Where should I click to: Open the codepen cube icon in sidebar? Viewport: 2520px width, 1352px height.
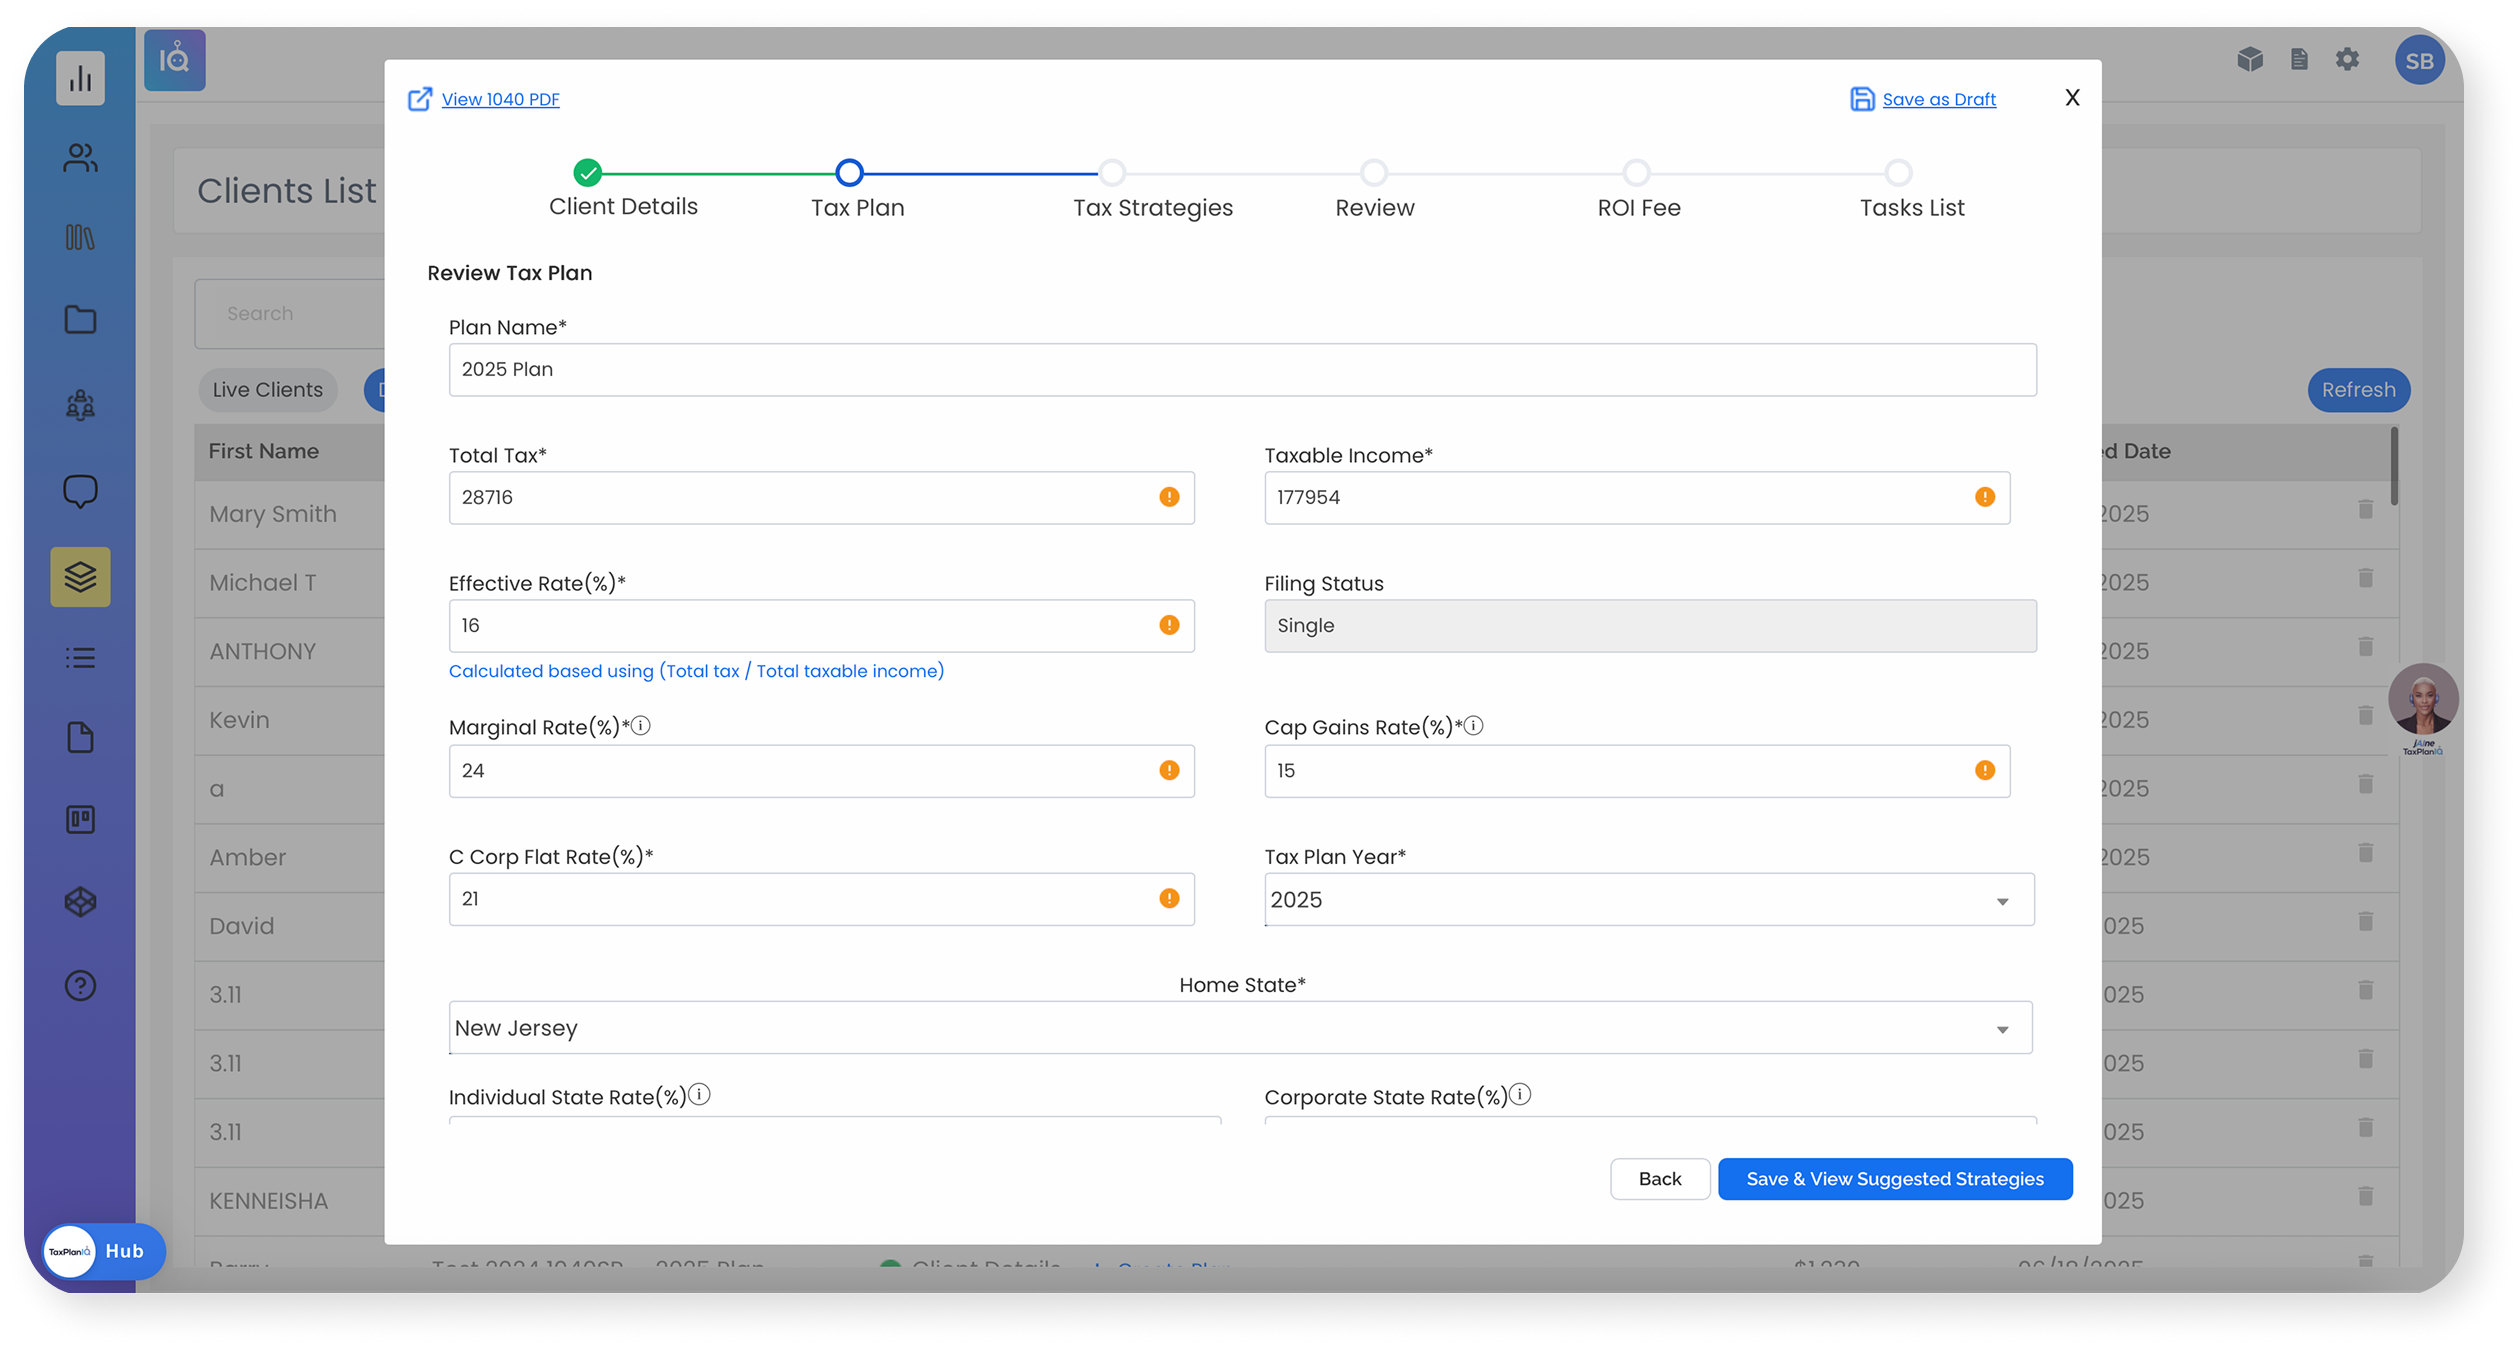point(81,902)
